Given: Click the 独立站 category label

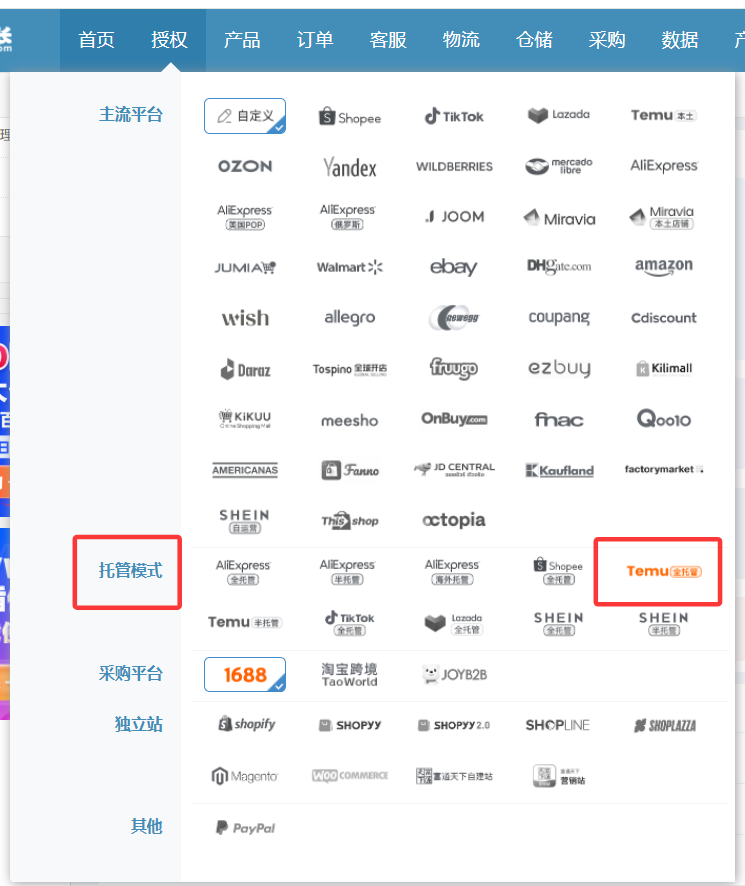Looking at the screenshot, I should tap(138, 724).
